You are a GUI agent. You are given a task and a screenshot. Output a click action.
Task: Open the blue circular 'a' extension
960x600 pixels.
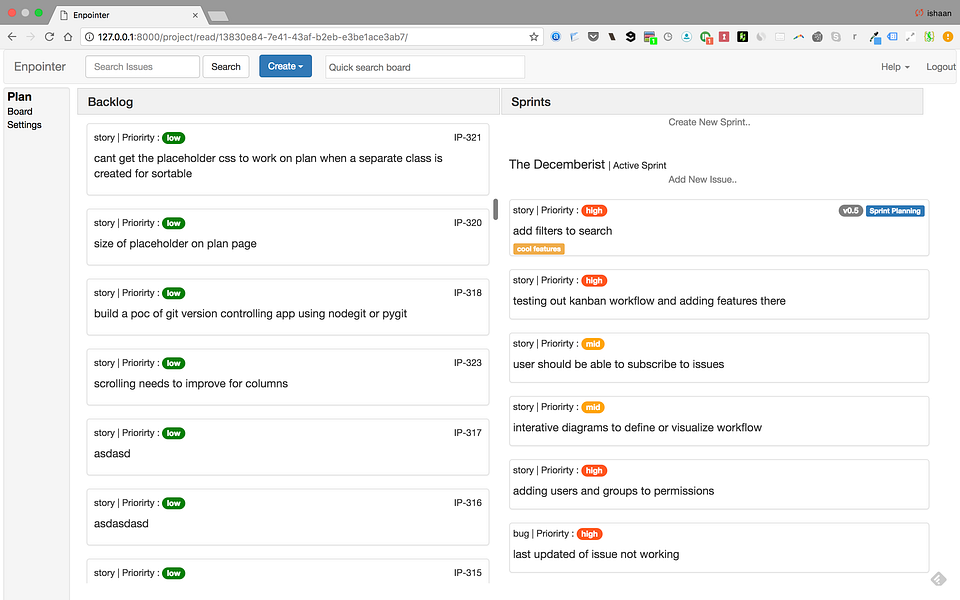(556, 37)
